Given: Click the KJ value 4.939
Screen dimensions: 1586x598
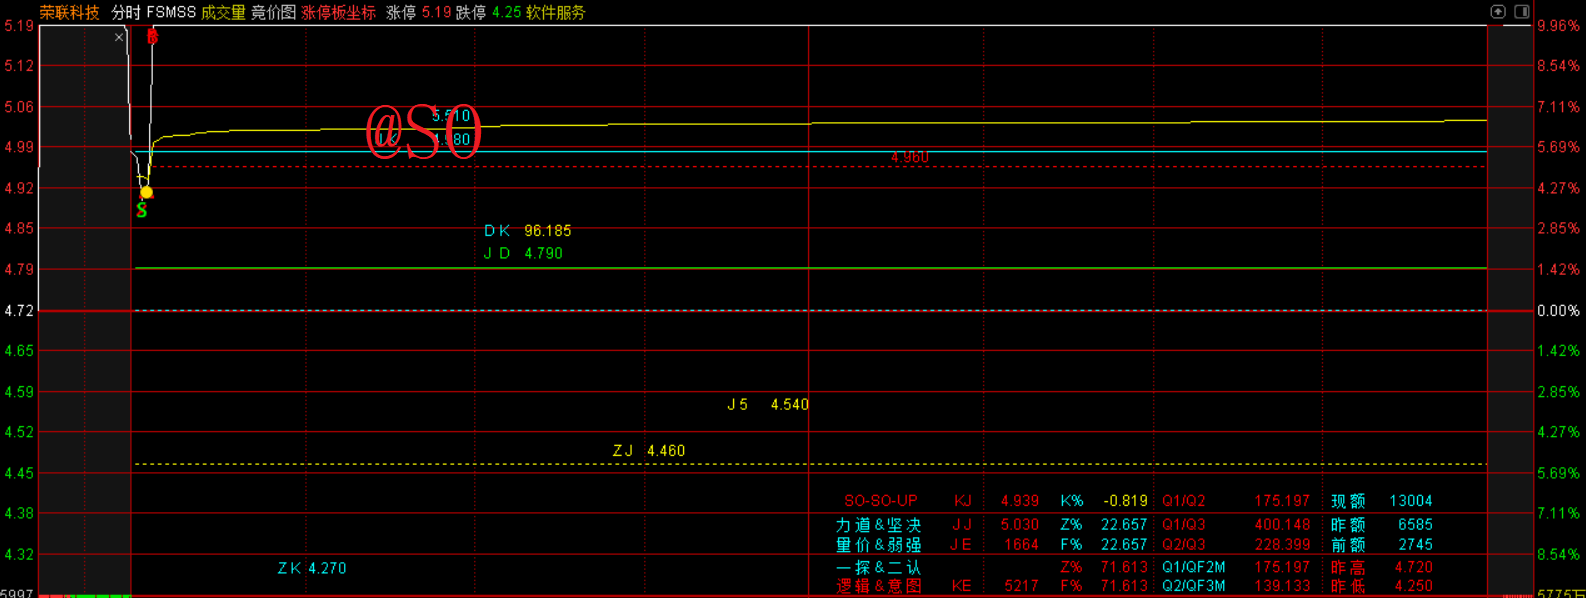Looking at the screenshot, I should [x=1020, y=501].
